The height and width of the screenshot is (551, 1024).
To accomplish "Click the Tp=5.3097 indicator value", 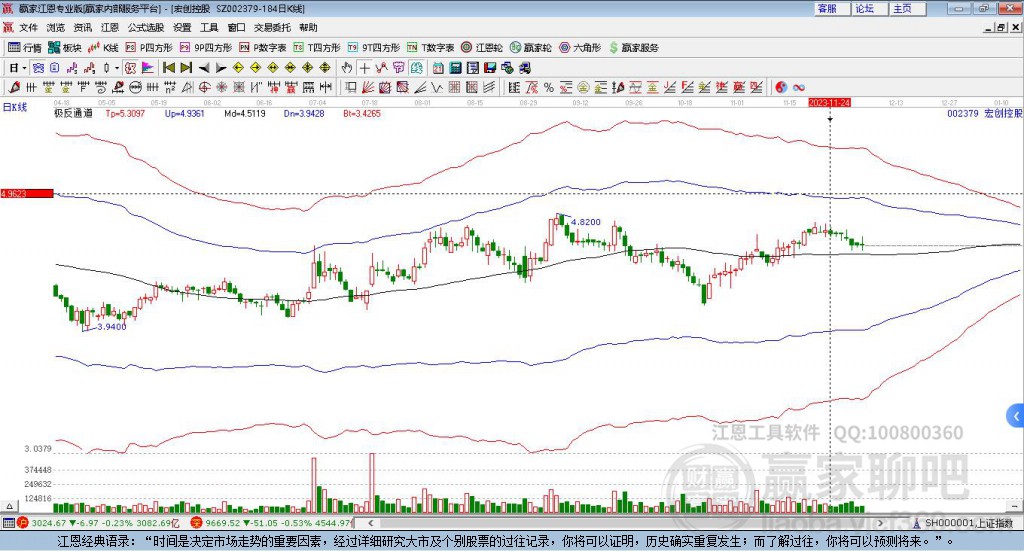I will point(125,114).
